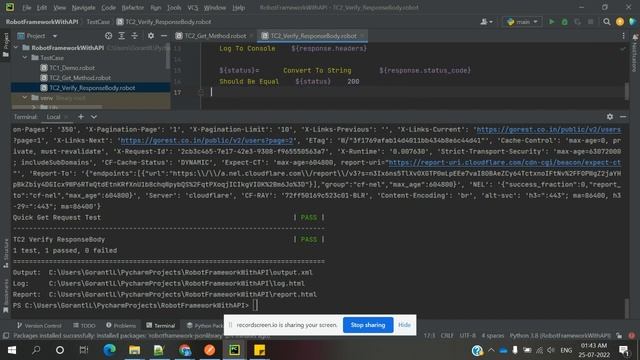Show hidden system tray icons
Viewport: 640px width, 360px height.
pyautogui.click(x=491, y=350)
